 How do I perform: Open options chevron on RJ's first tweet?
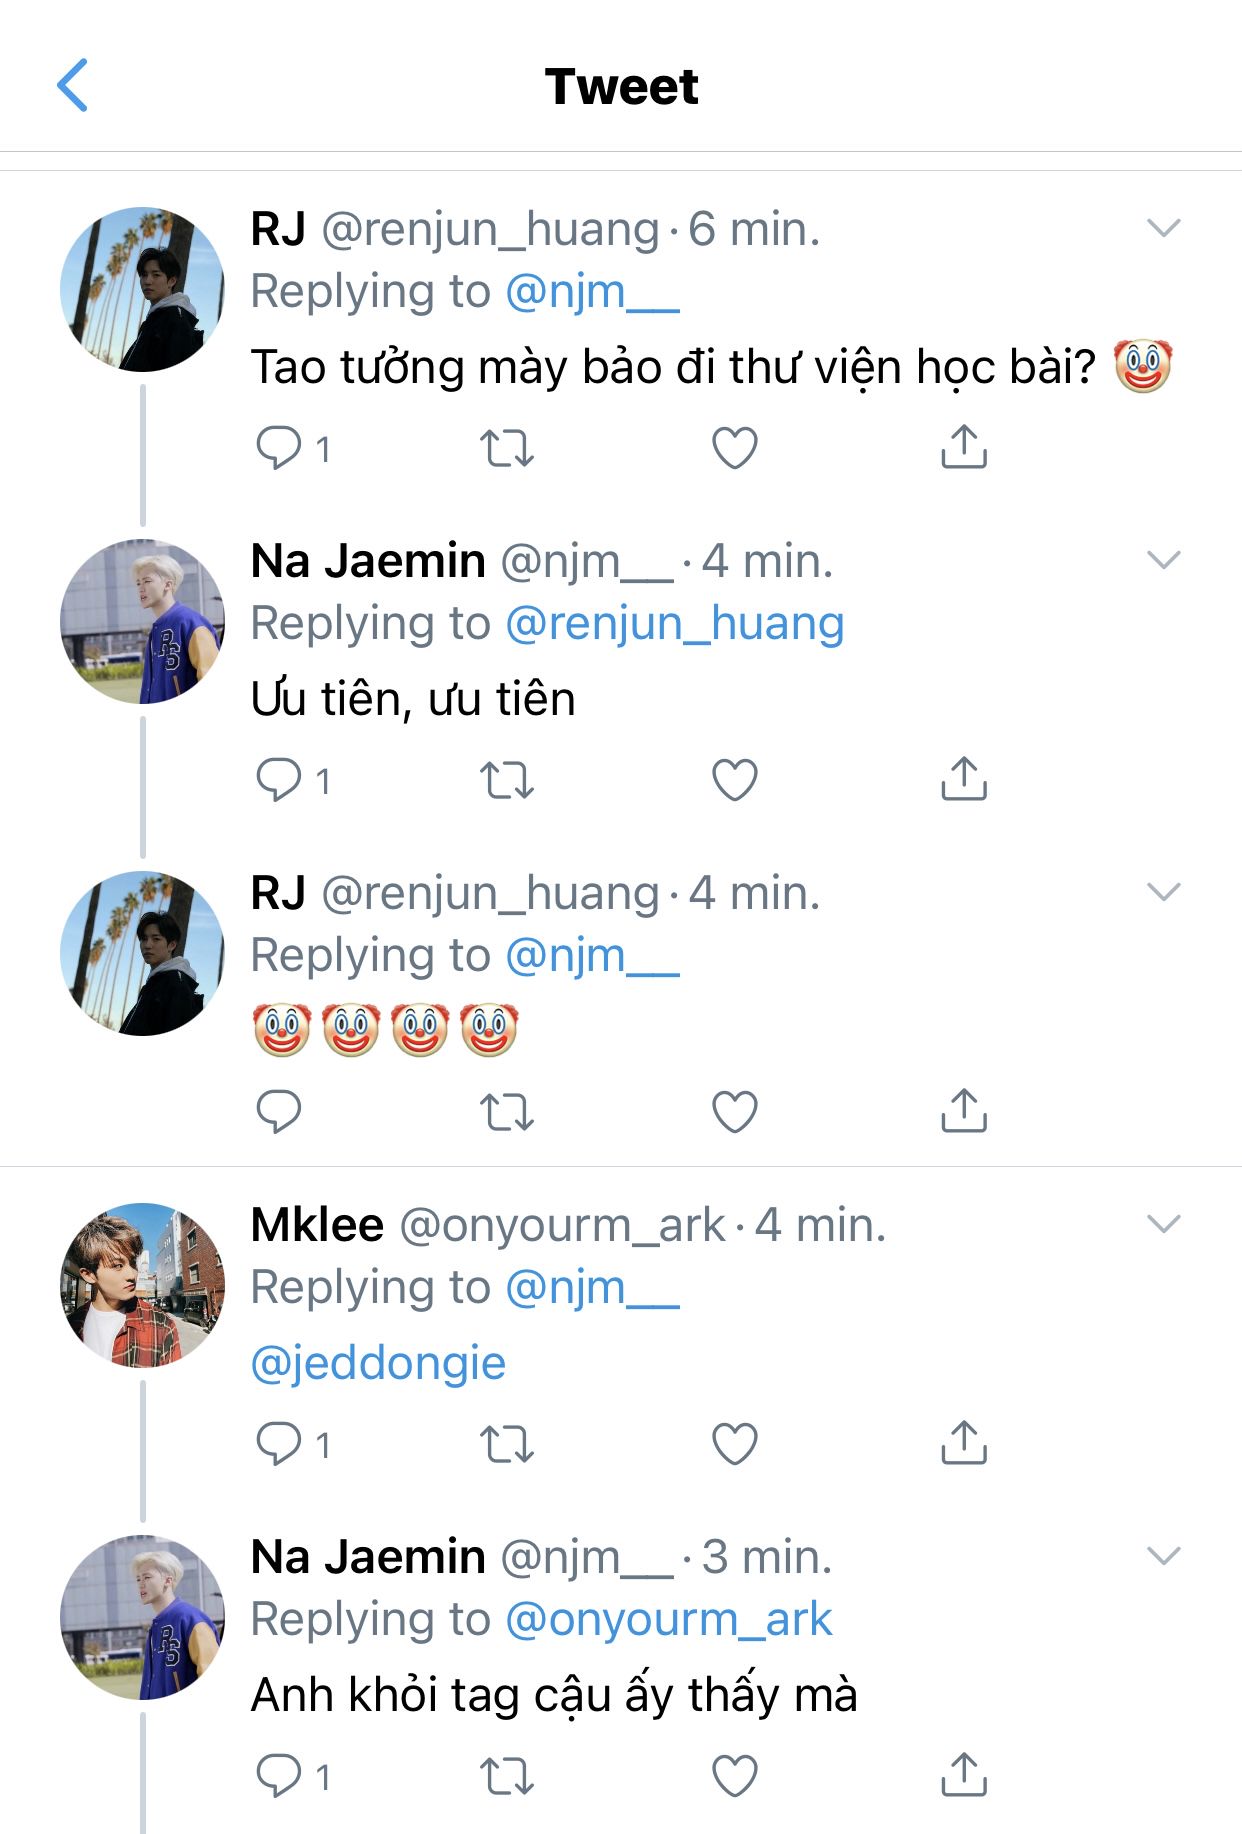pyautogui.click(x=1164, y=229)
